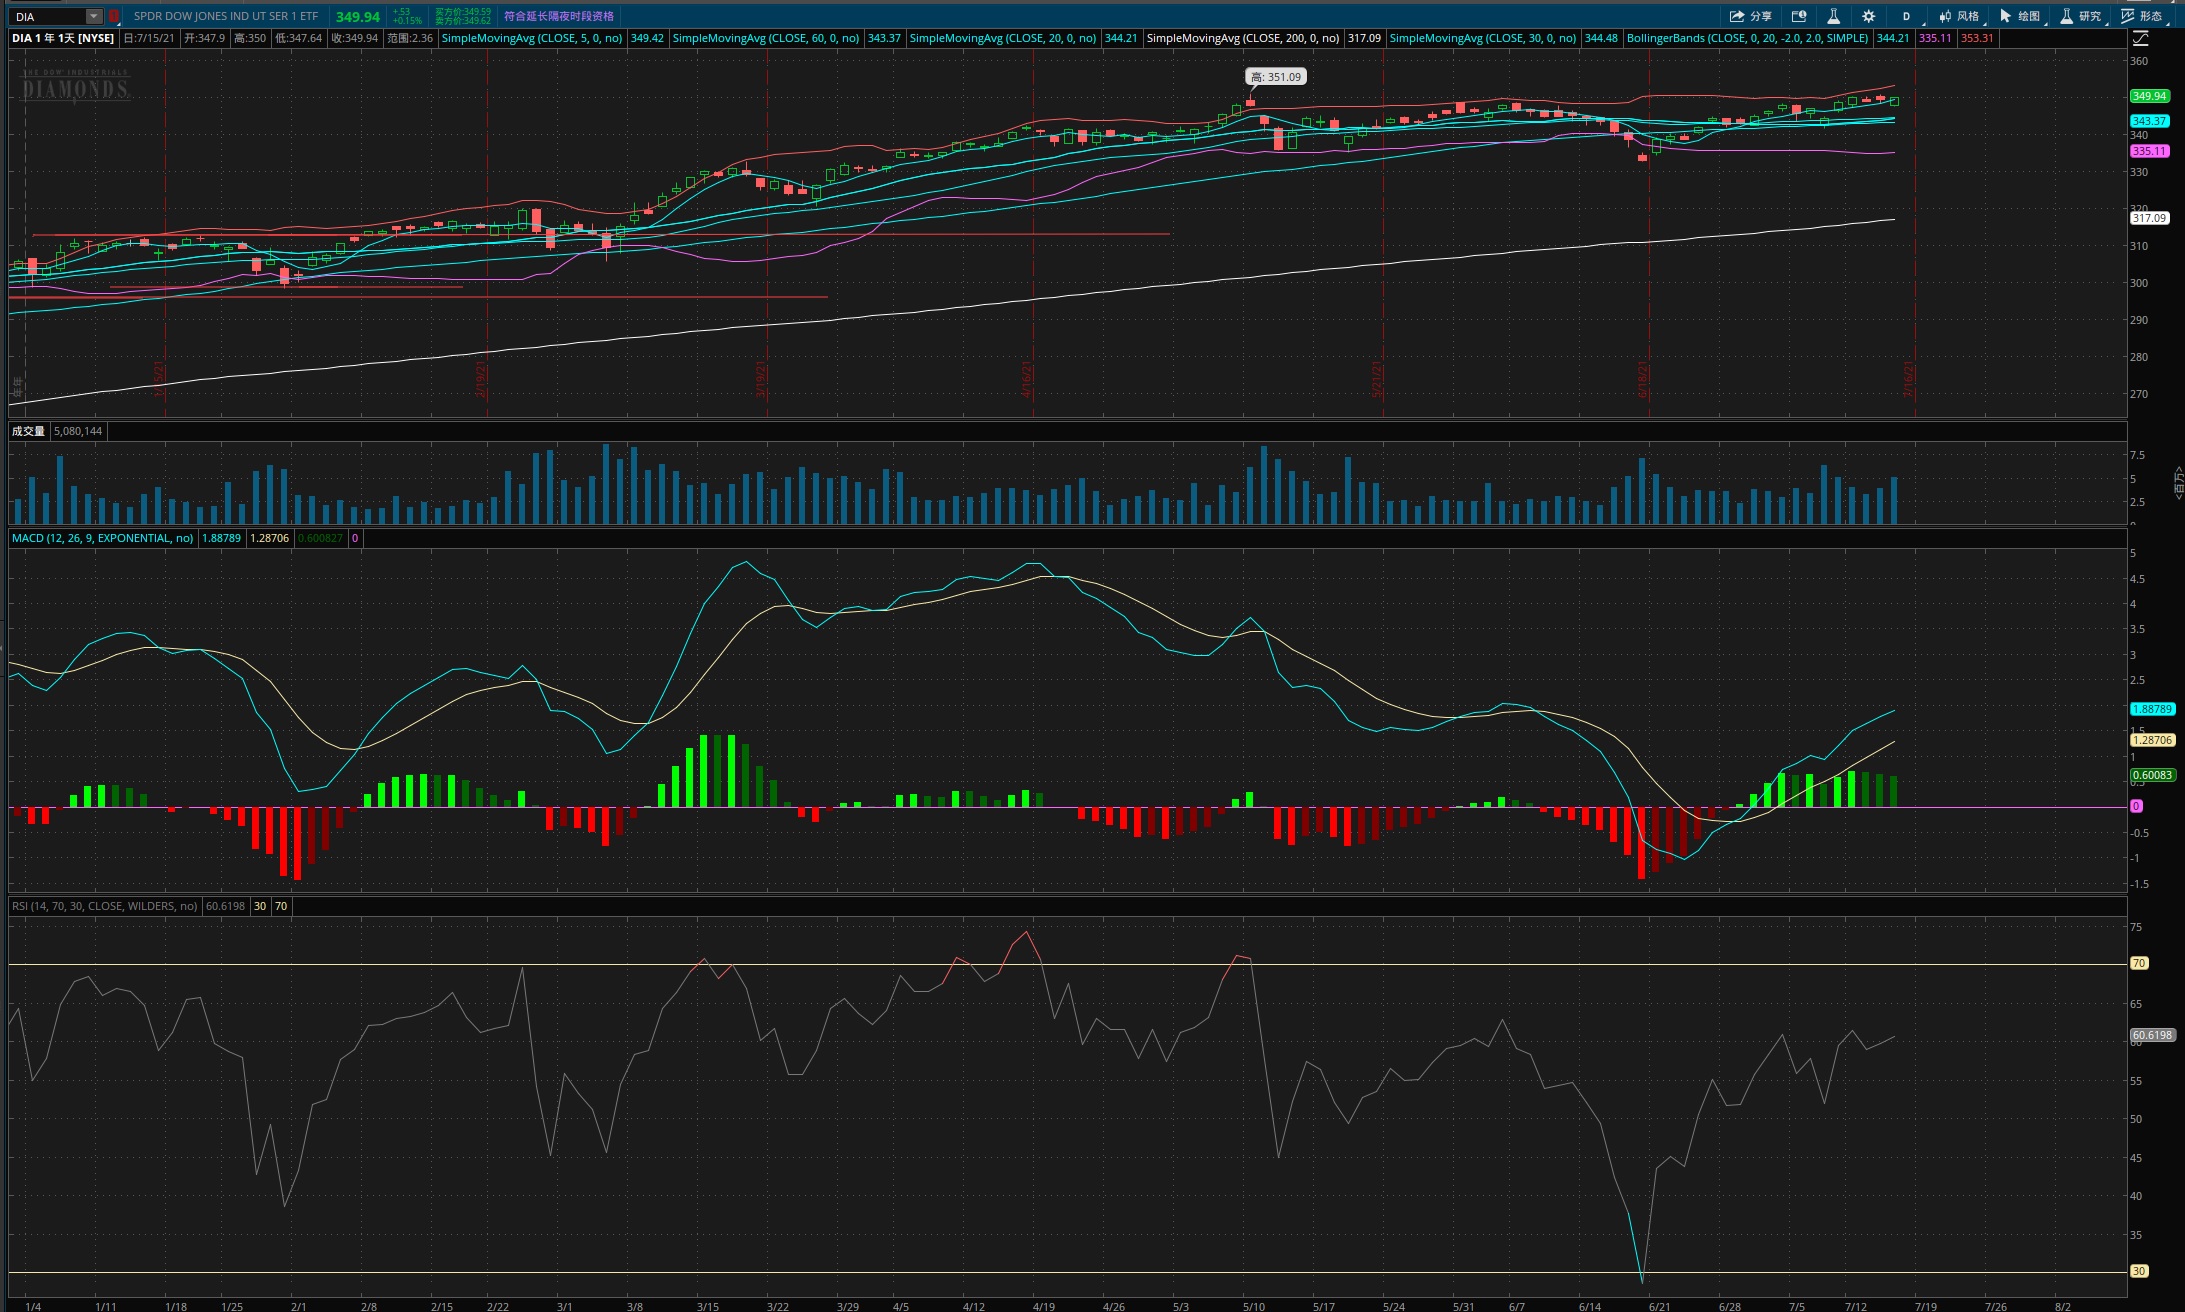Click the chart scale icon above price axis
2185x1312 pixels.
click(2140, 38)
